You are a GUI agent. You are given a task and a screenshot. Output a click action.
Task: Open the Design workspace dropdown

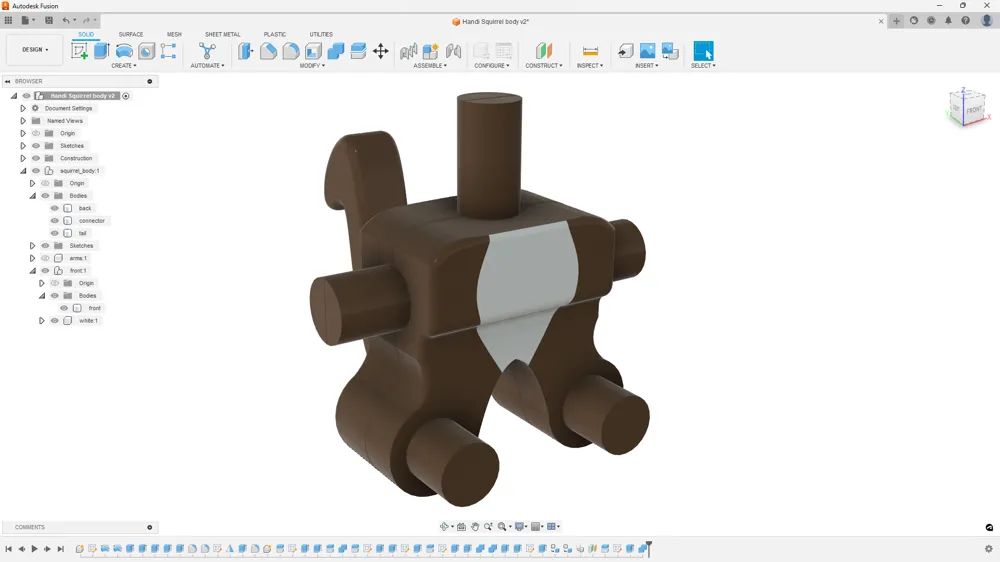[x=35, y=50]
